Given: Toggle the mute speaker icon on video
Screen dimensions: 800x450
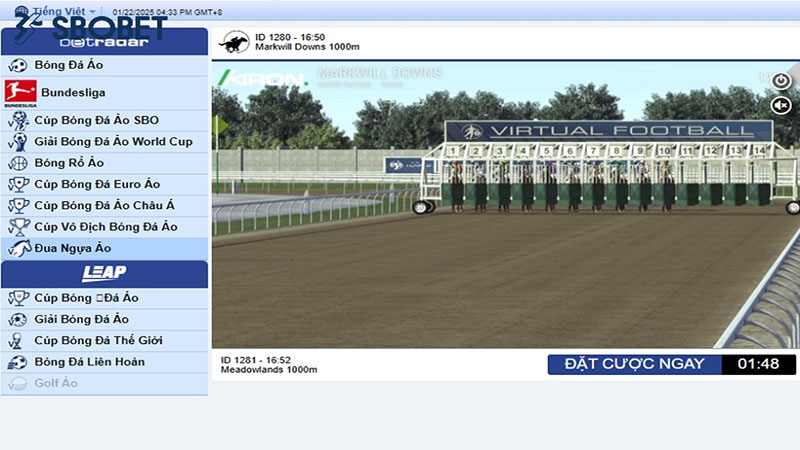Looking at the screenshot, I should 781,106.
